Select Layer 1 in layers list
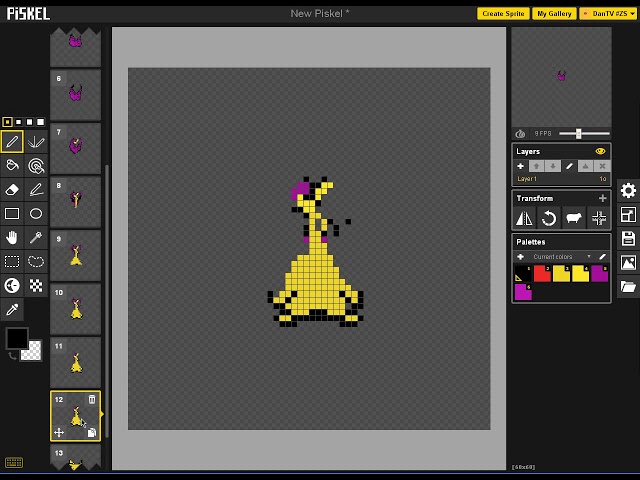 point(561,179)
